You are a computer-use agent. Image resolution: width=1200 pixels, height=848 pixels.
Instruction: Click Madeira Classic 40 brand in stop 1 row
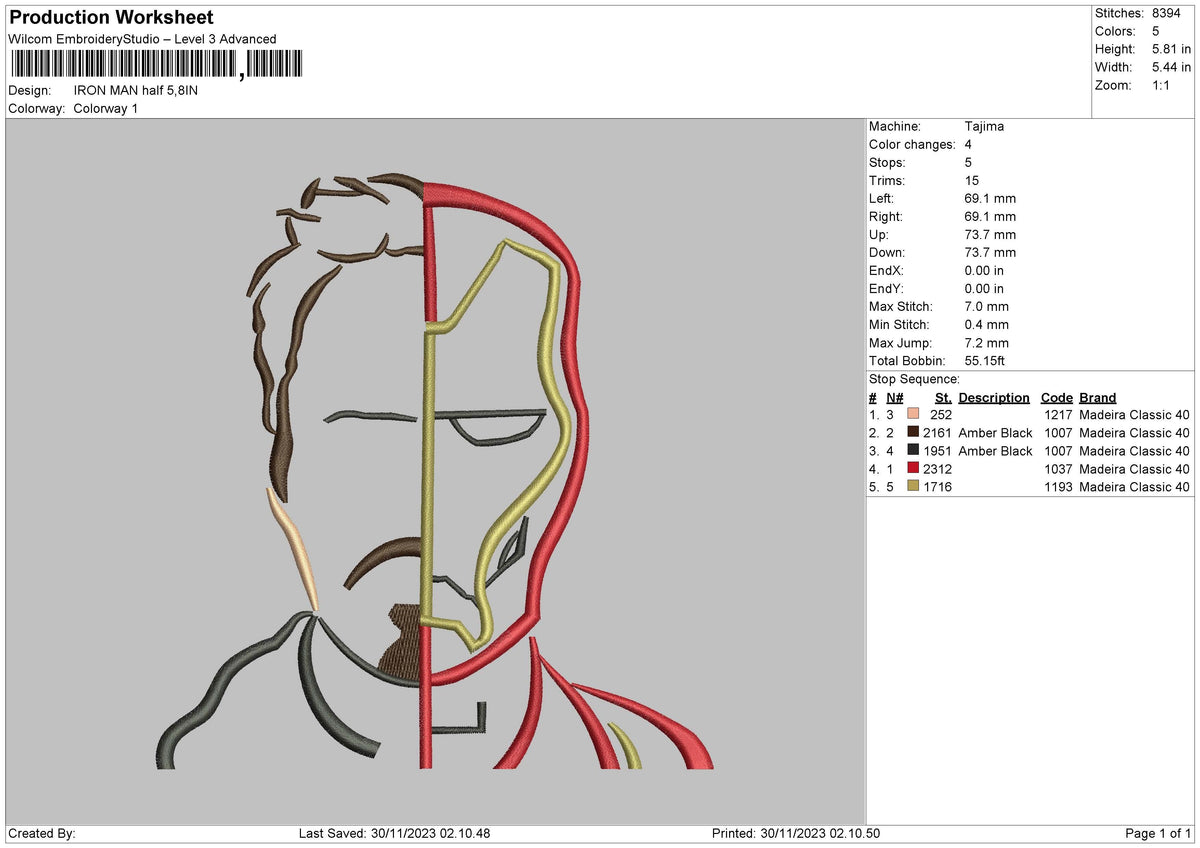click(x=1134, y=415)
